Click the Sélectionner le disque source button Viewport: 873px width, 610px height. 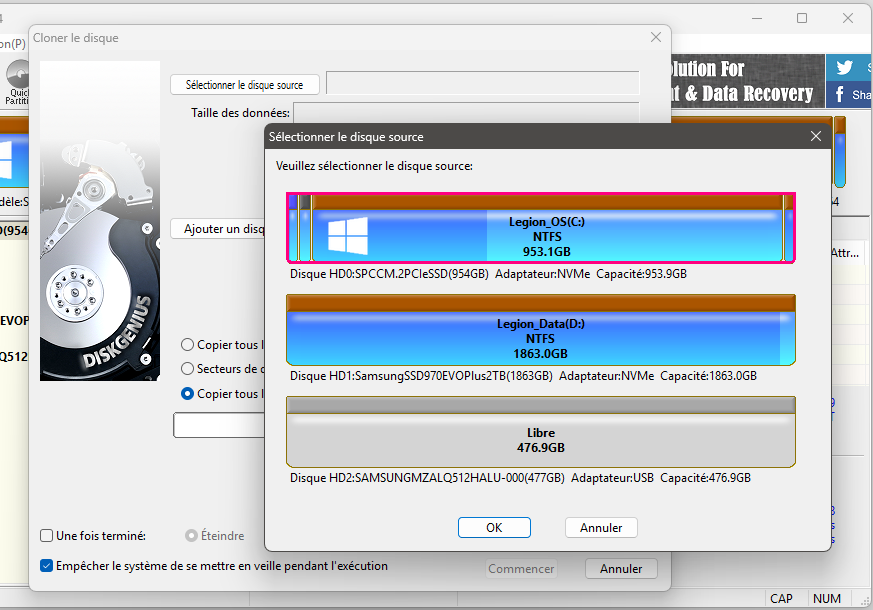pos(245,85)
